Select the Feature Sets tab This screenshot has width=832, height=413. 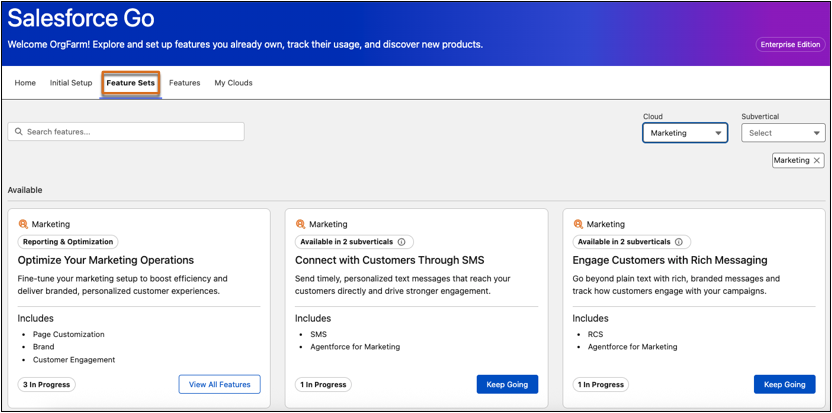pyautogui.click(x=131, y=83)
